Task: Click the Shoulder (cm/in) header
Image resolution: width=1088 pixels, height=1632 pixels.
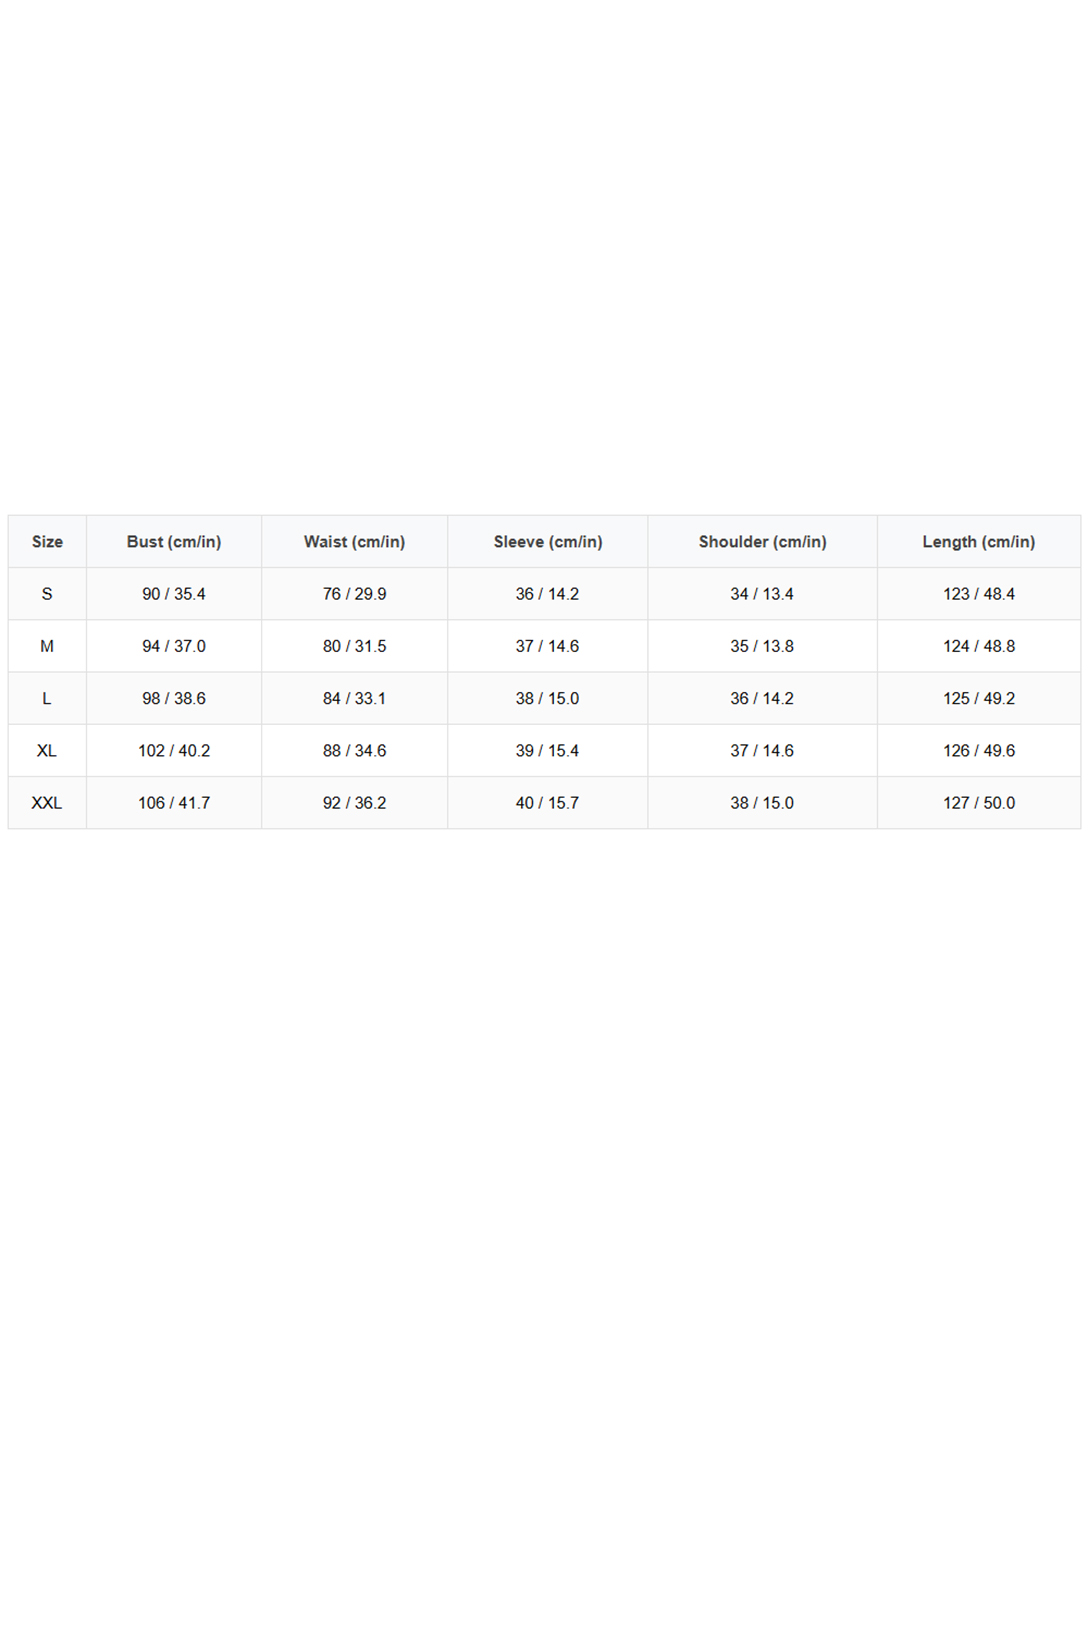Action: coord(762,542)
